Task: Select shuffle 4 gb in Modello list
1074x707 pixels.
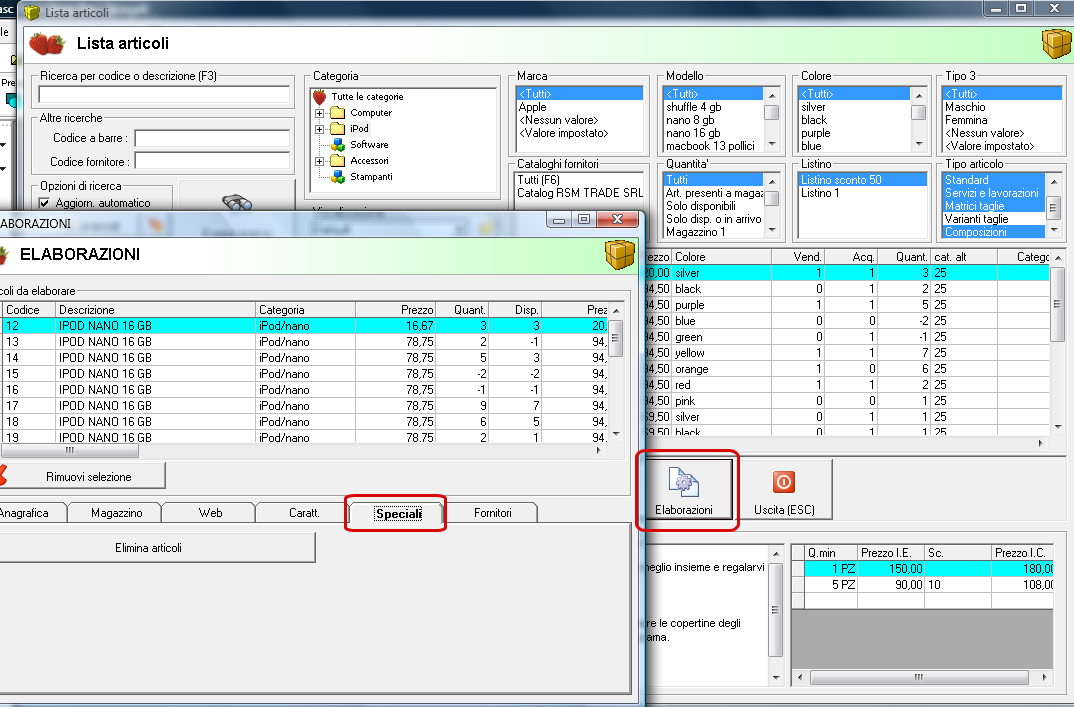Action: tap(713, 107)
